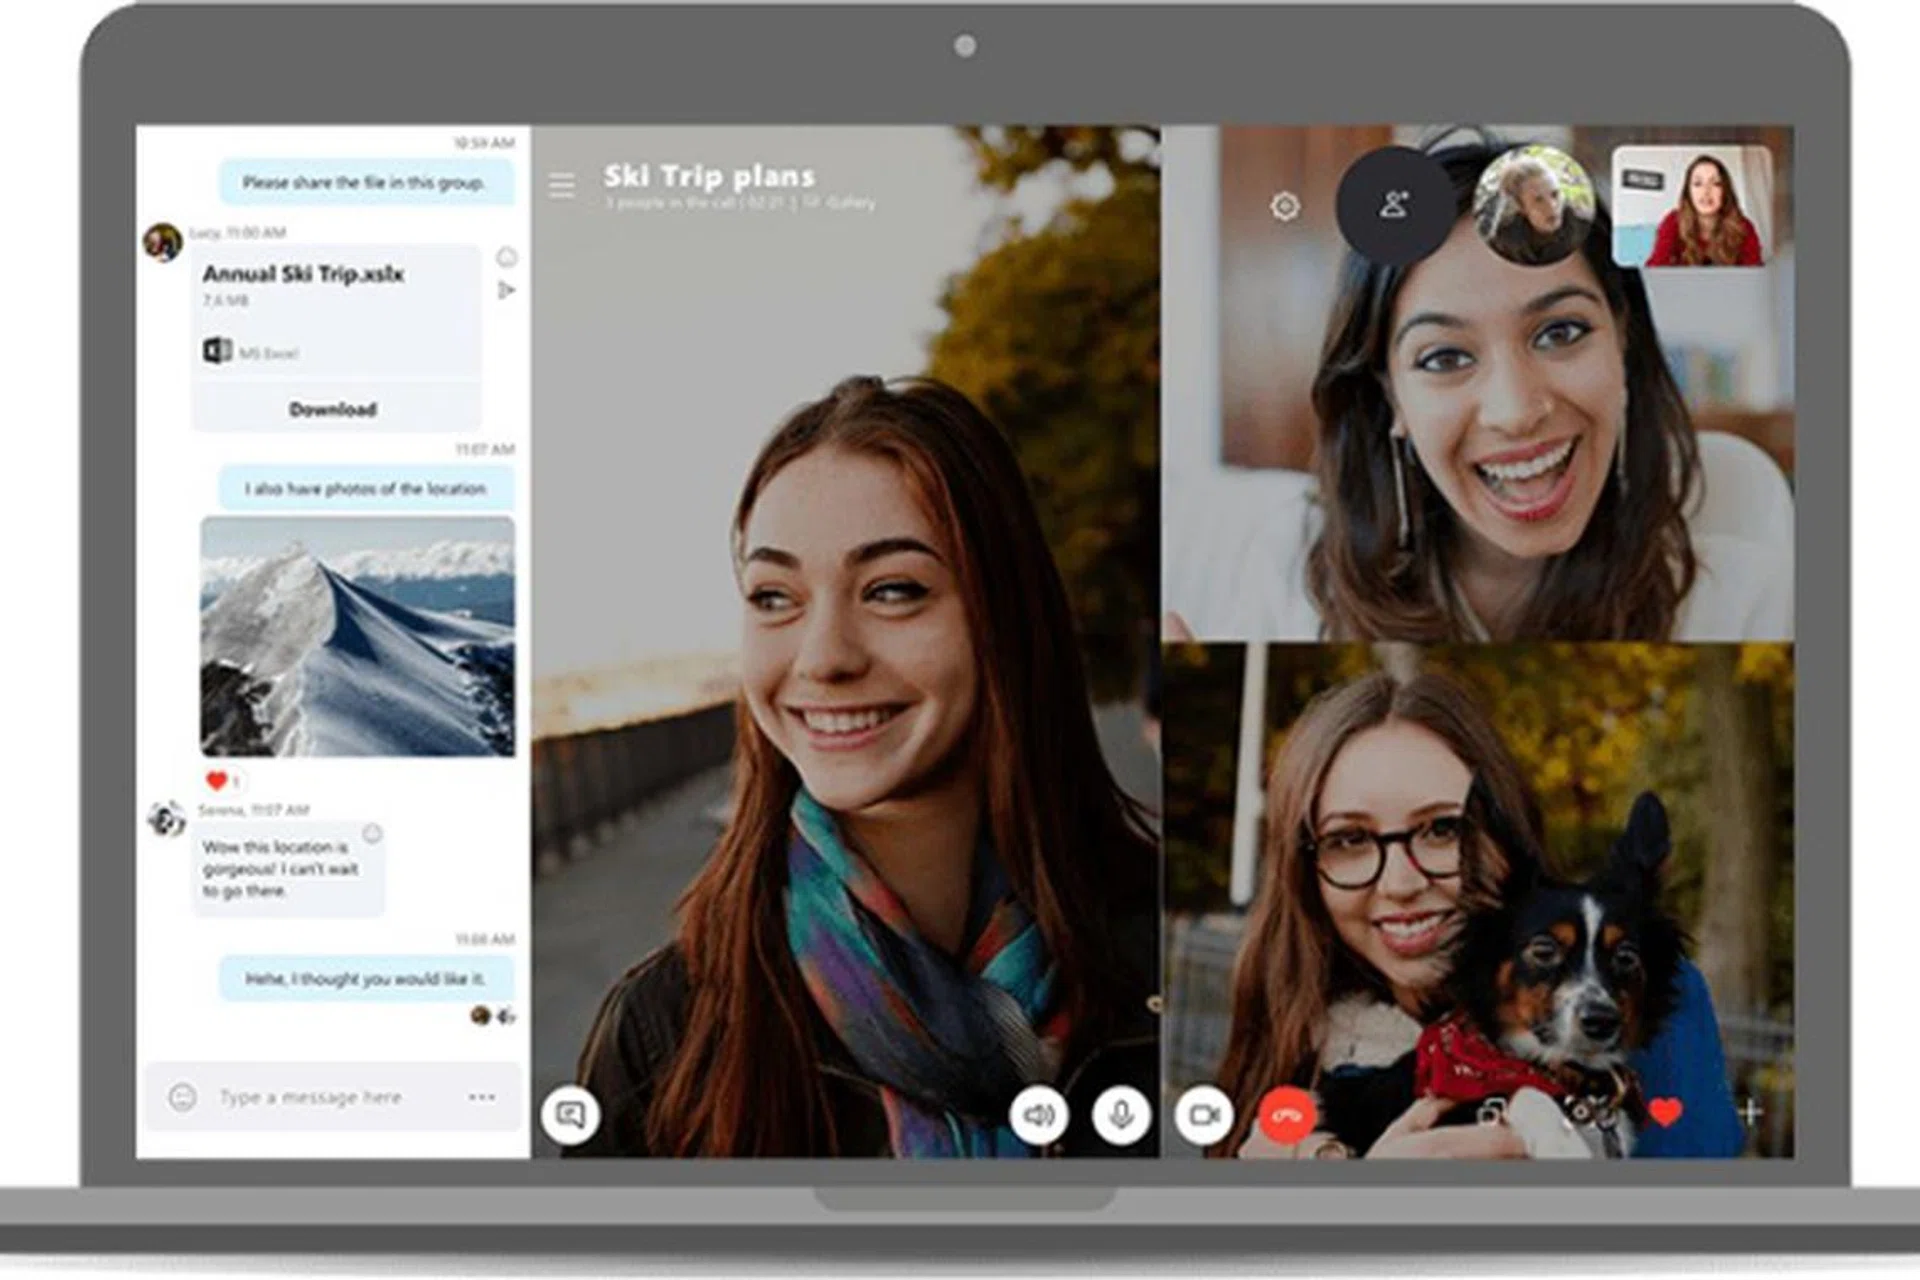Click the status icon beside the file message

506,256
